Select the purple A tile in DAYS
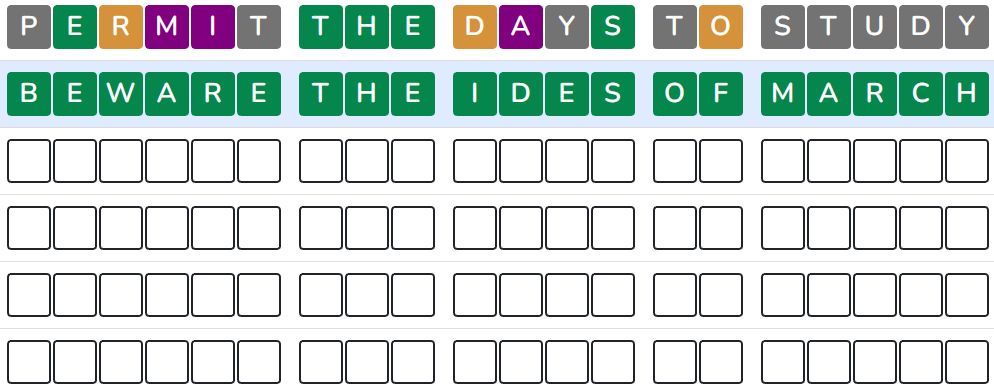 point(521,27)
